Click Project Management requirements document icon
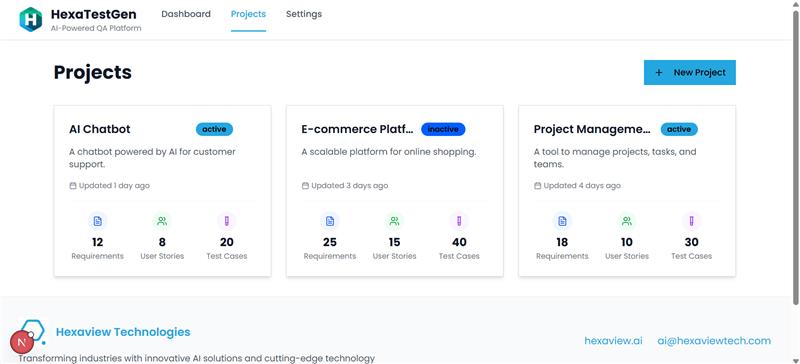Viewport: 800px width, 364px height. [x=562, y=221]
